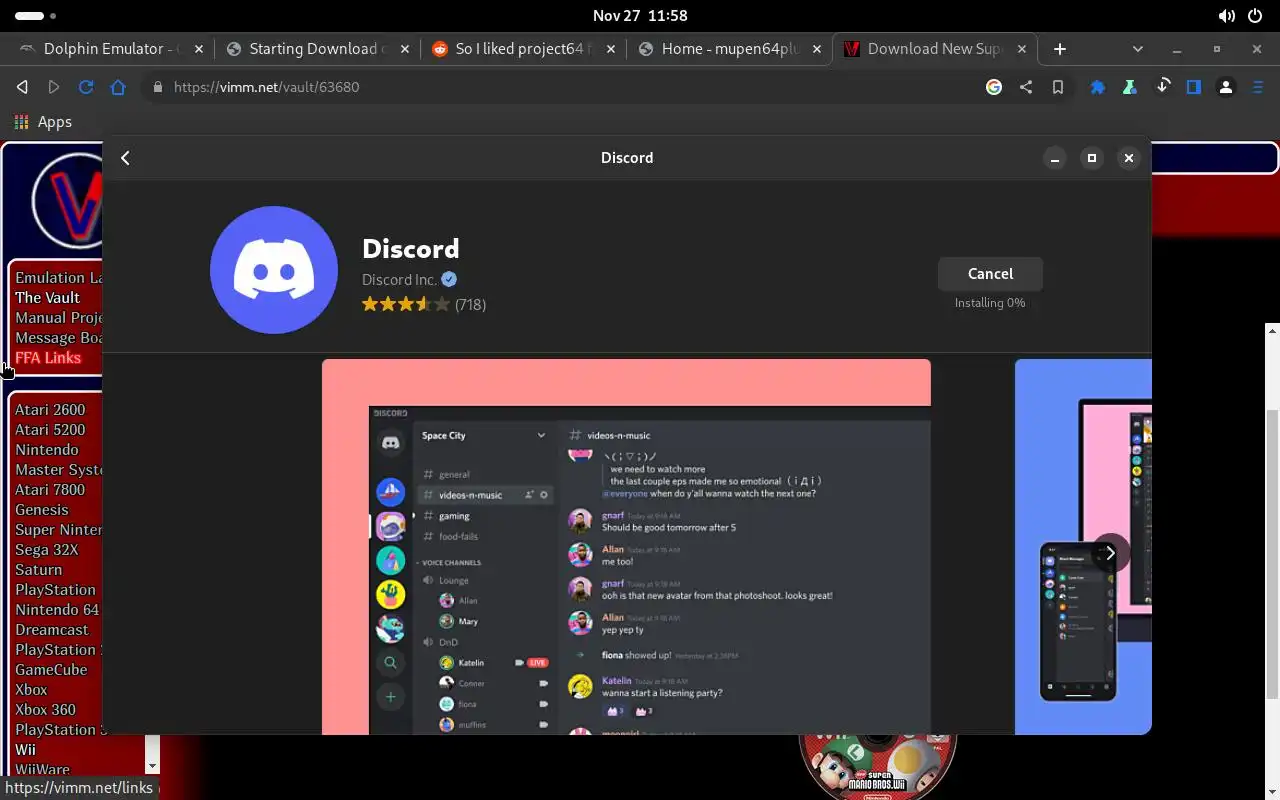The height and width of the screenshot is (800, 1280).
Task: Open the Activities overview pill
Action: click(36, 16)
